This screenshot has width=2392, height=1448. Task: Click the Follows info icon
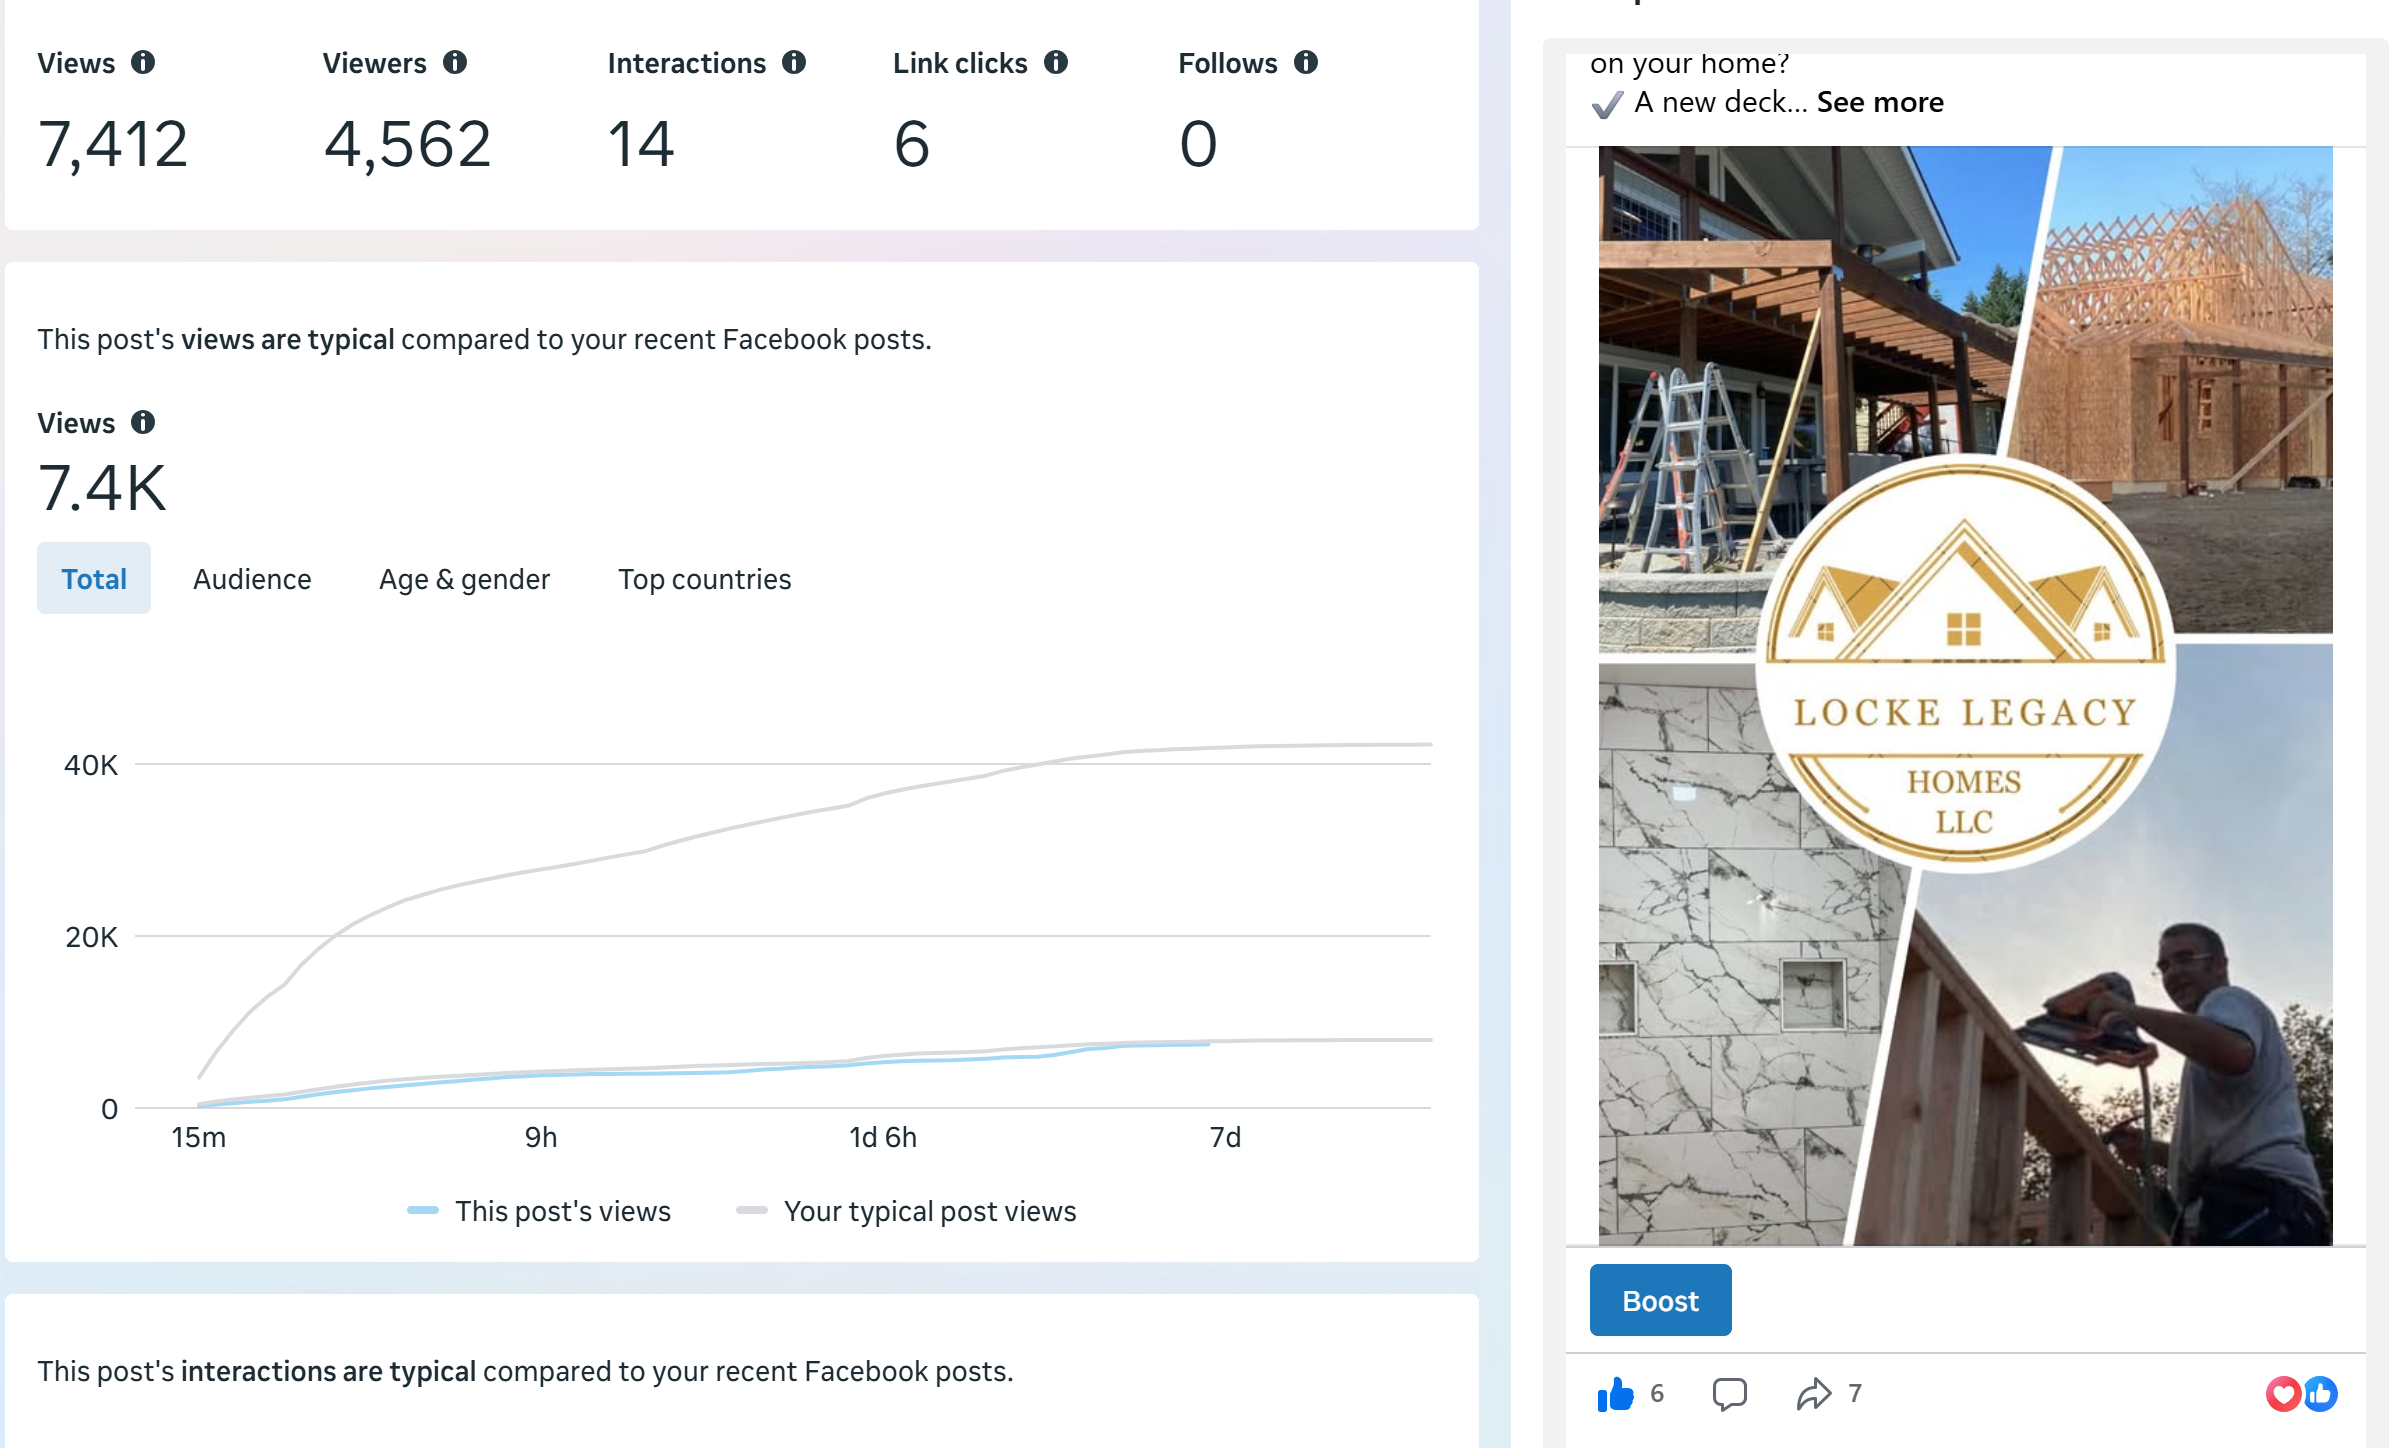click(1306, 63)
